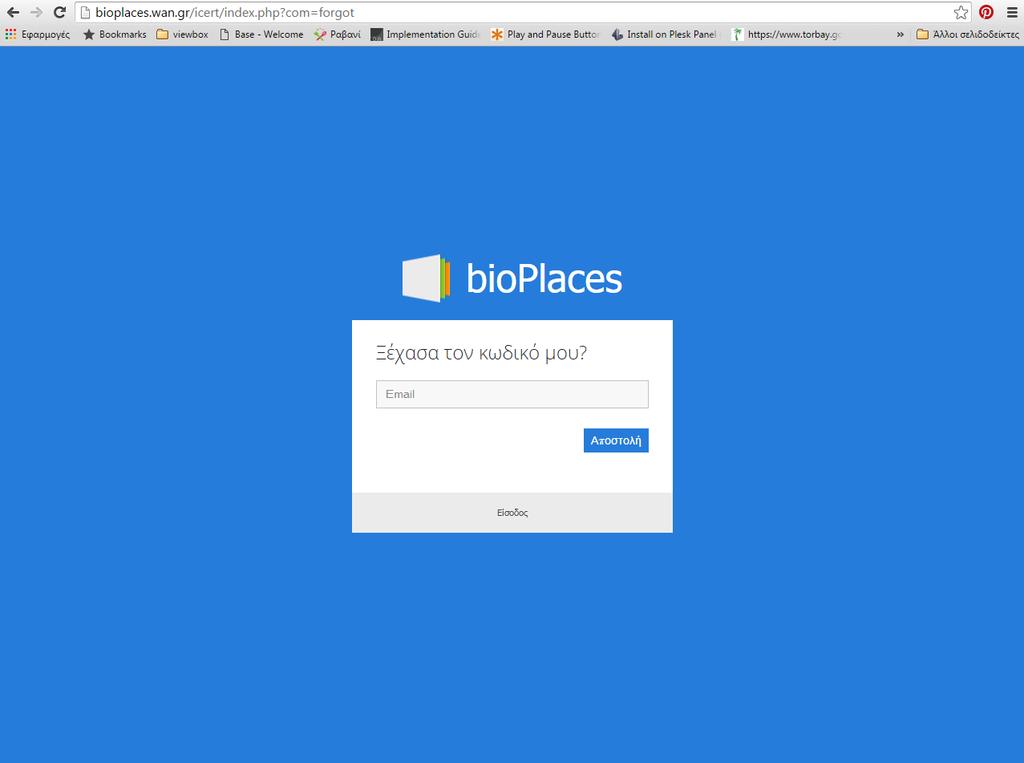Screen dimensions: 1024x763
Task: Open the Pinterest extension icon
Action: click(986, 12)
